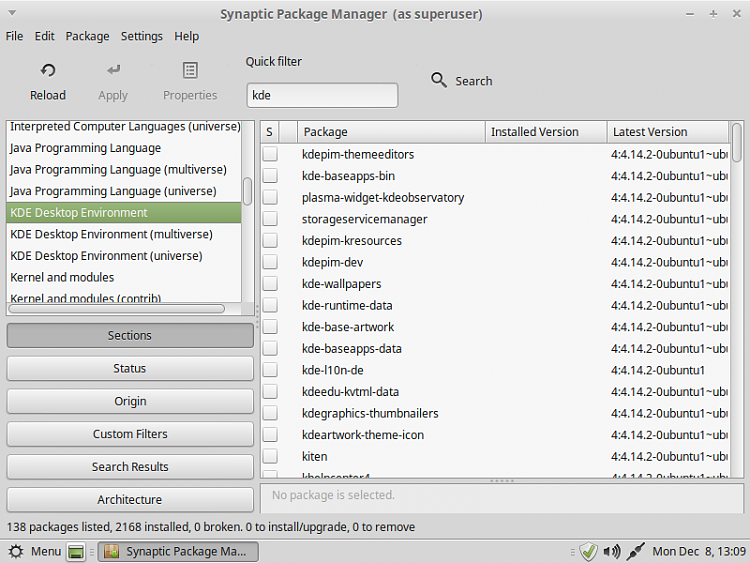Screen dimensions: 750x563
Task: Open the window menu arrow in title bar
Action: pyautogui.click(x=12, y=13)
